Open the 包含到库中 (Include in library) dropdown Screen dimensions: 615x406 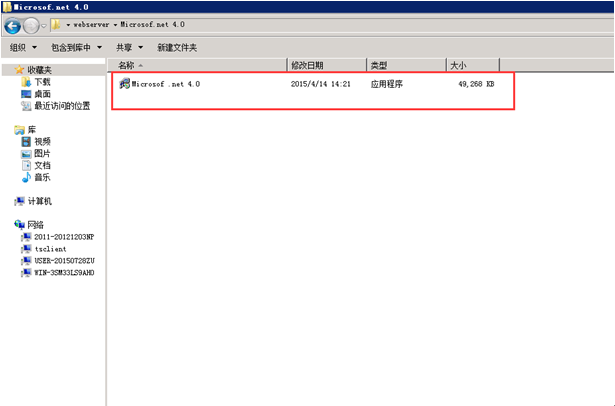pyautogui.click(x=76, y=47)
